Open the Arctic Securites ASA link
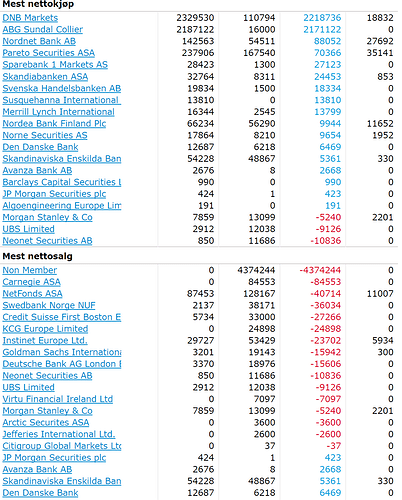 [46, 422]
